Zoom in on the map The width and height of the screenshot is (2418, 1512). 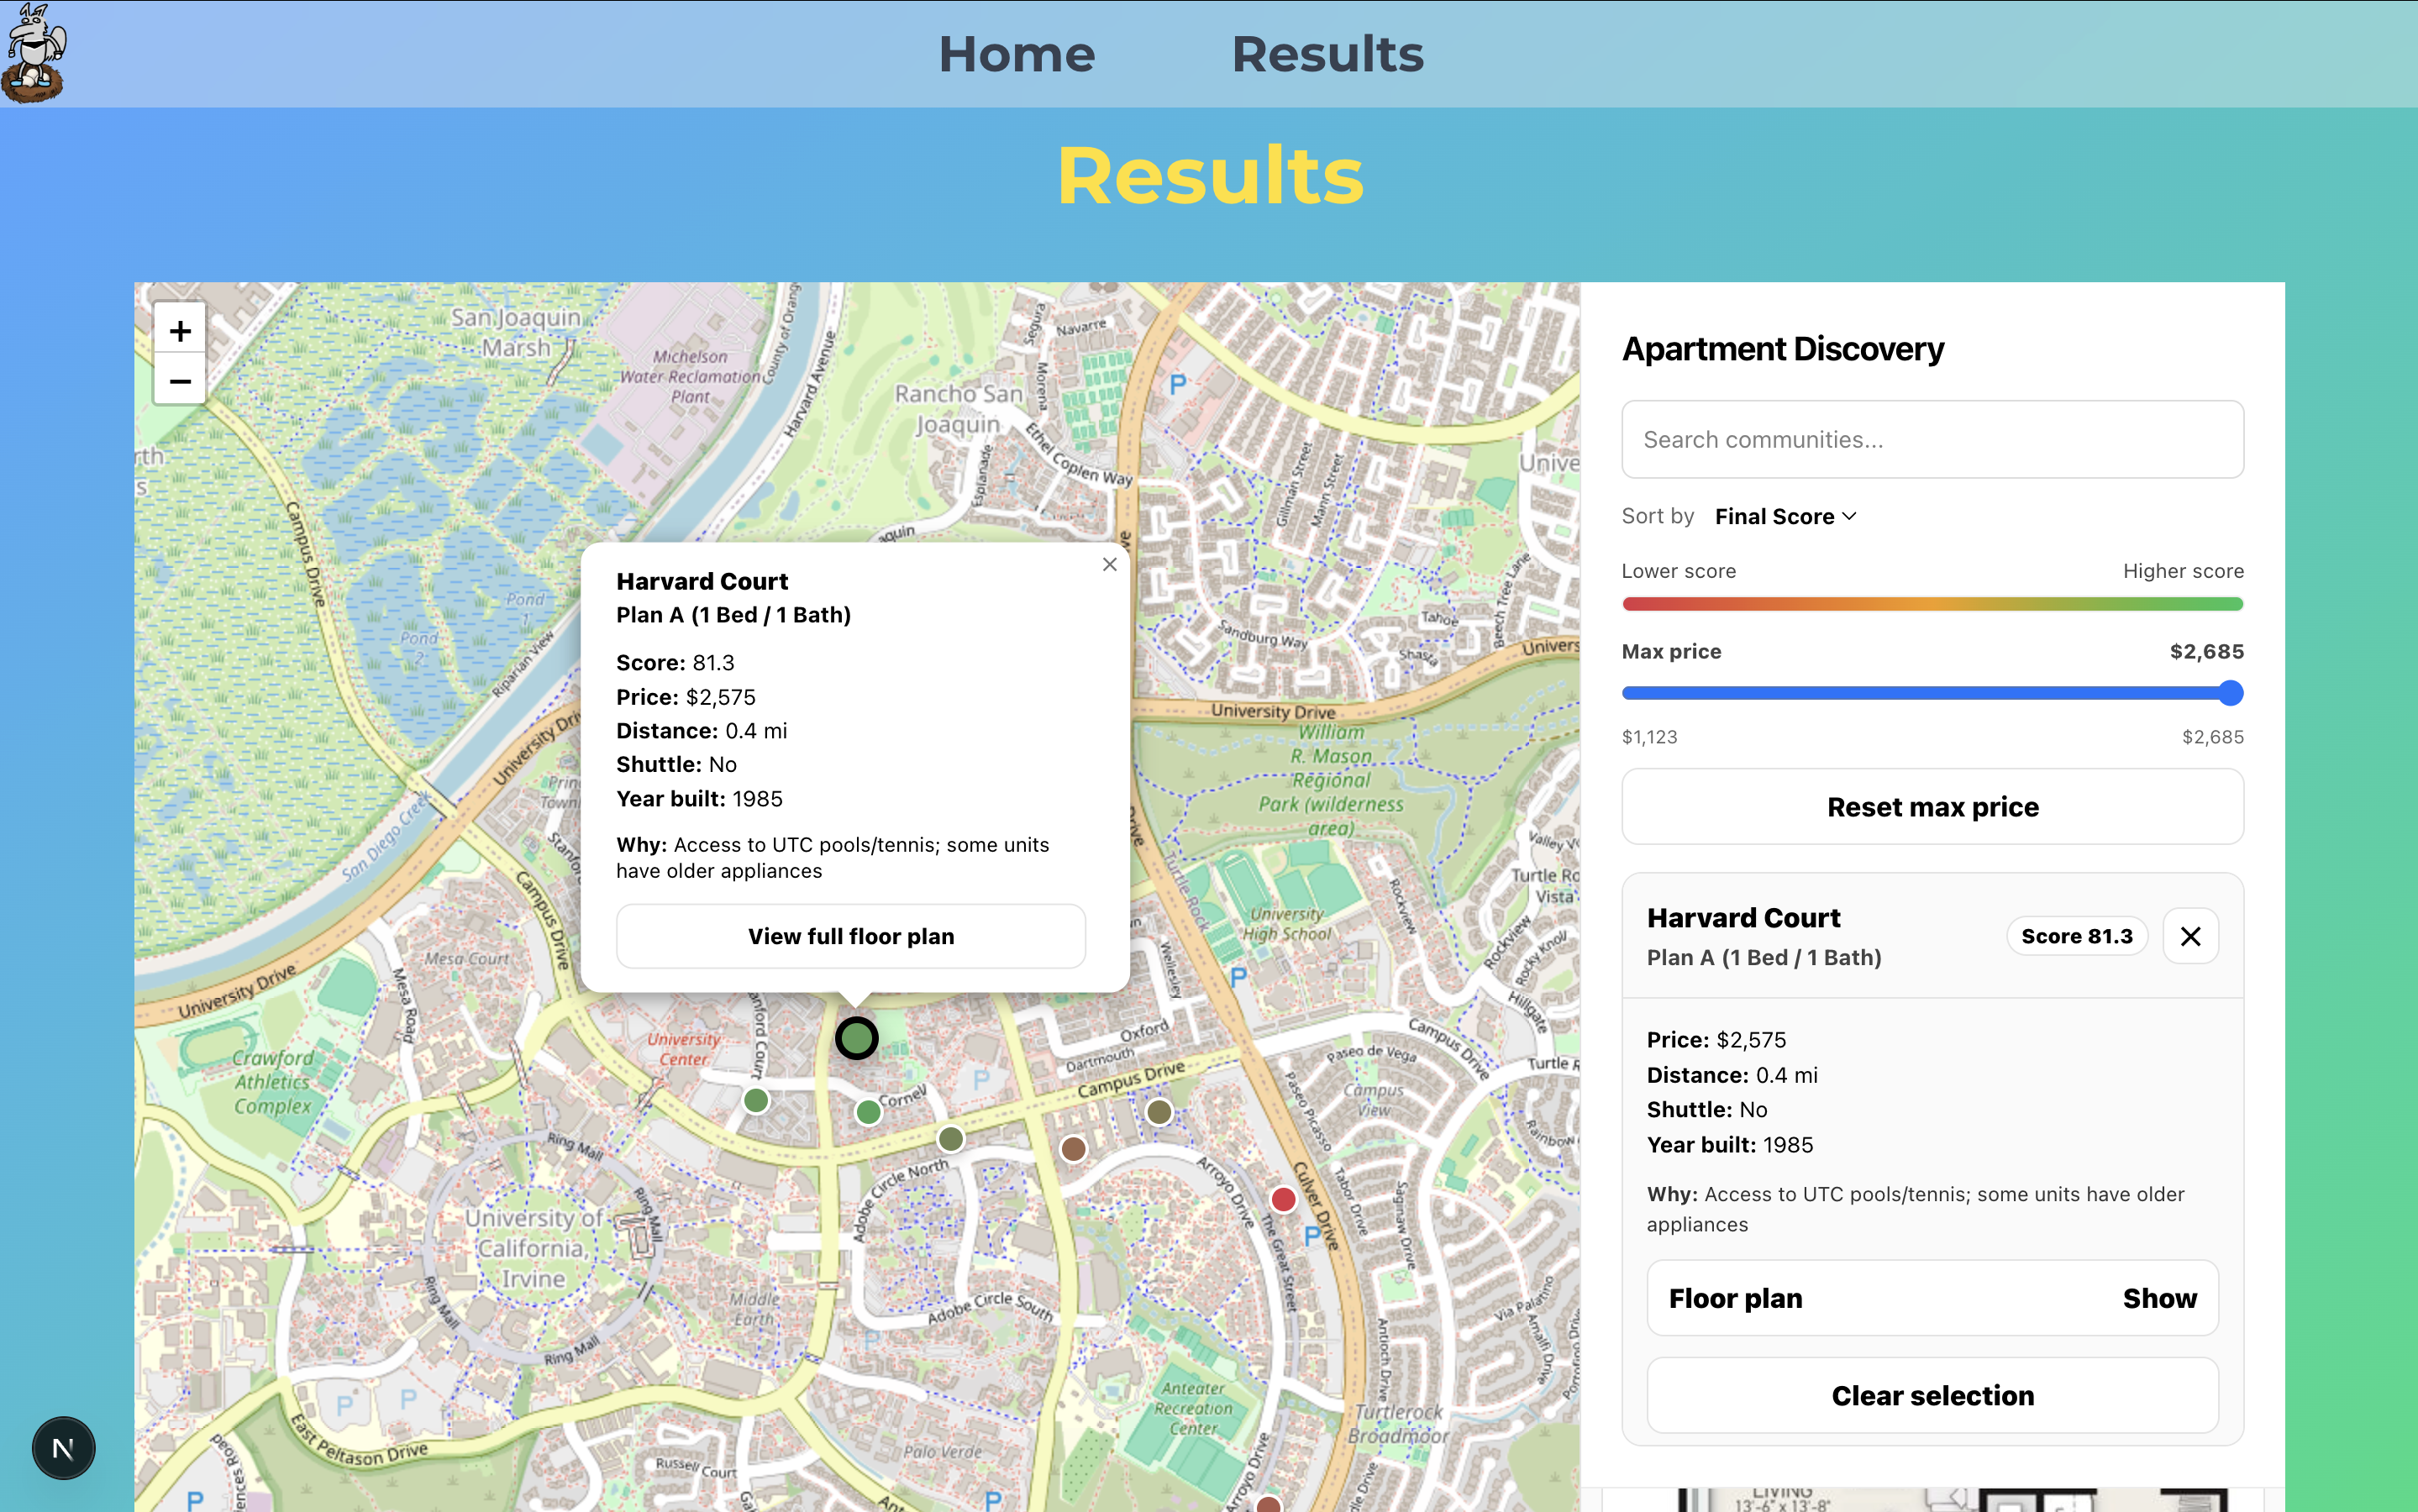[180, 331]
